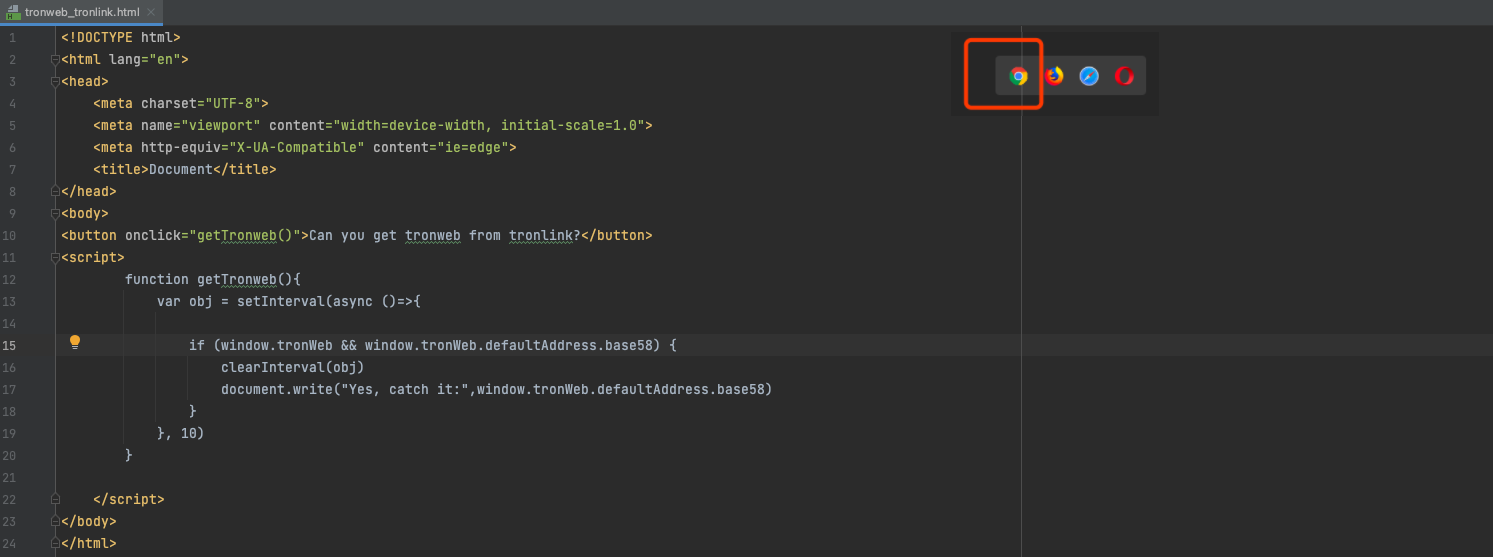Open the page in Safari browser
This screenshot has height=557, width=1493.
click(x=1089, y=76)
